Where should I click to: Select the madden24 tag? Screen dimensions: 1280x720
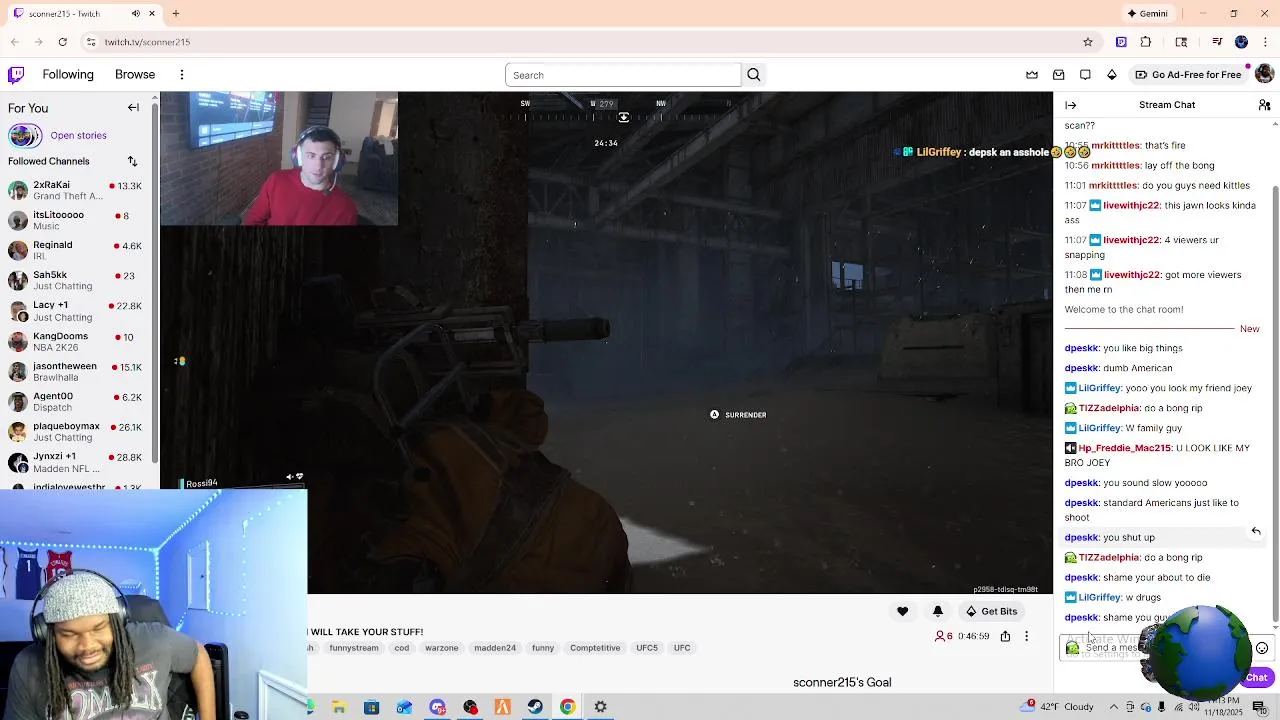(495, 648)
